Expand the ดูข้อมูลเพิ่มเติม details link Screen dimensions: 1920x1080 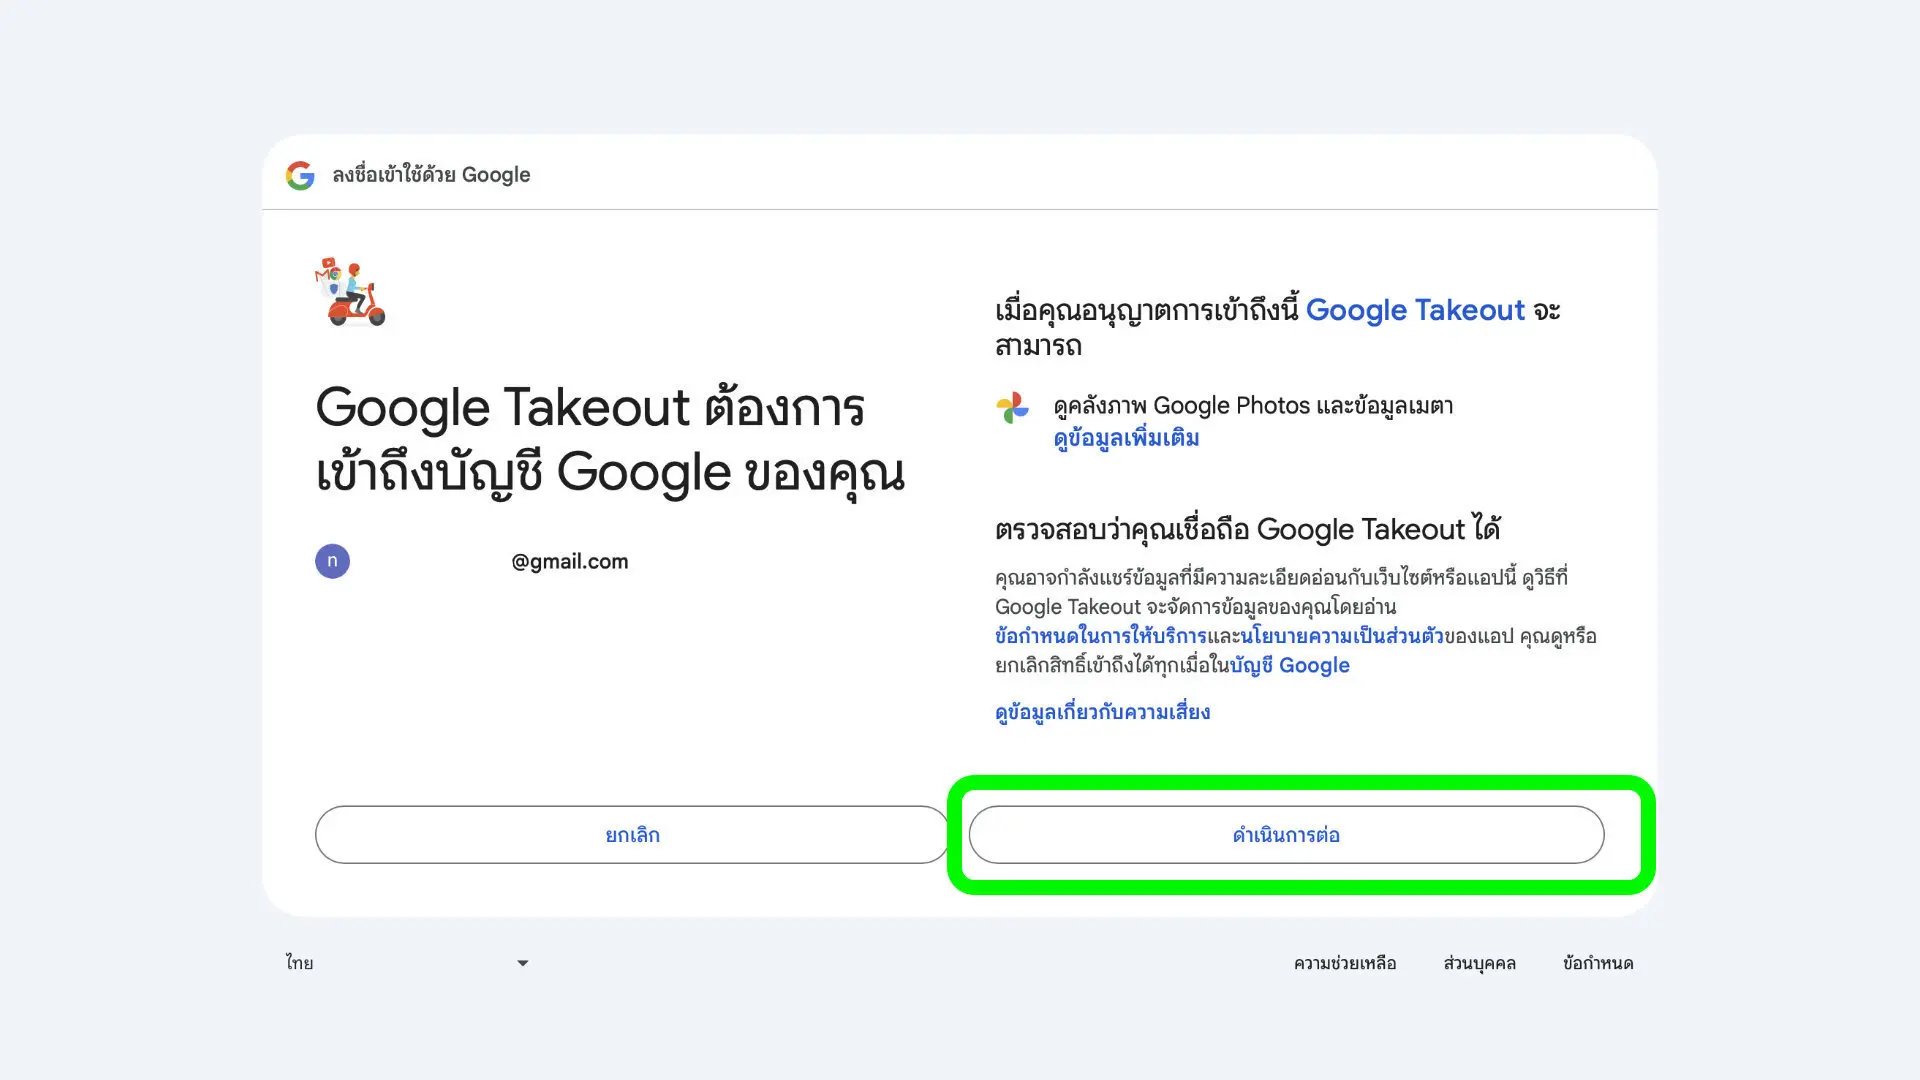(x=1126, y=438)
